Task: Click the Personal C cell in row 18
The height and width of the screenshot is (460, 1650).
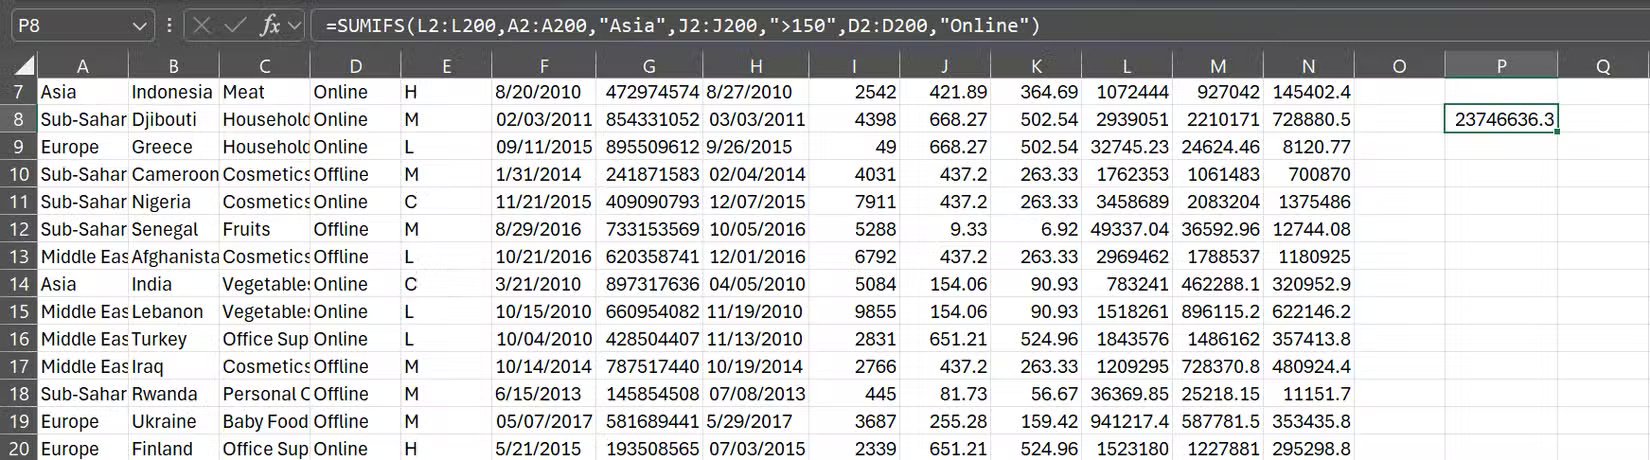Action: point(265,394)
